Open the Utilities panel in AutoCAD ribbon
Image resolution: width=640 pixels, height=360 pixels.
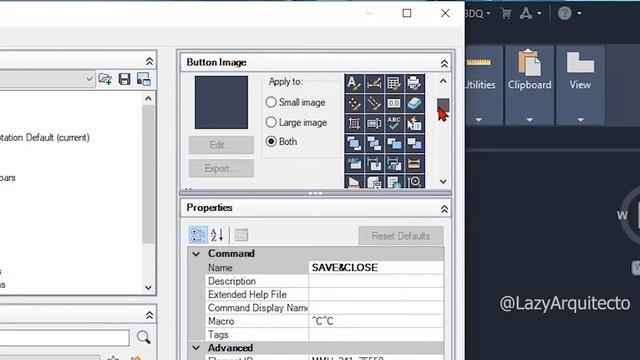(x=480, y=70)
